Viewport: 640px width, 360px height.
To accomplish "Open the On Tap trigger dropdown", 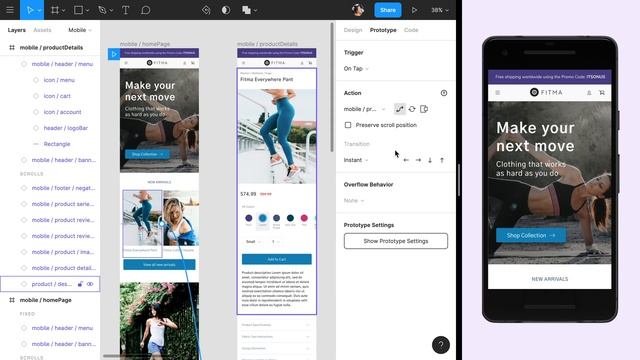I will pos(356,69).
